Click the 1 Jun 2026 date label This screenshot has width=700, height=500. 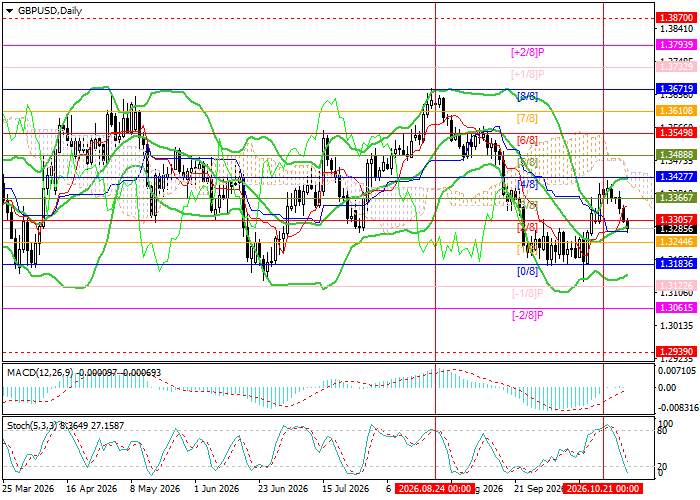click(219, 489)
